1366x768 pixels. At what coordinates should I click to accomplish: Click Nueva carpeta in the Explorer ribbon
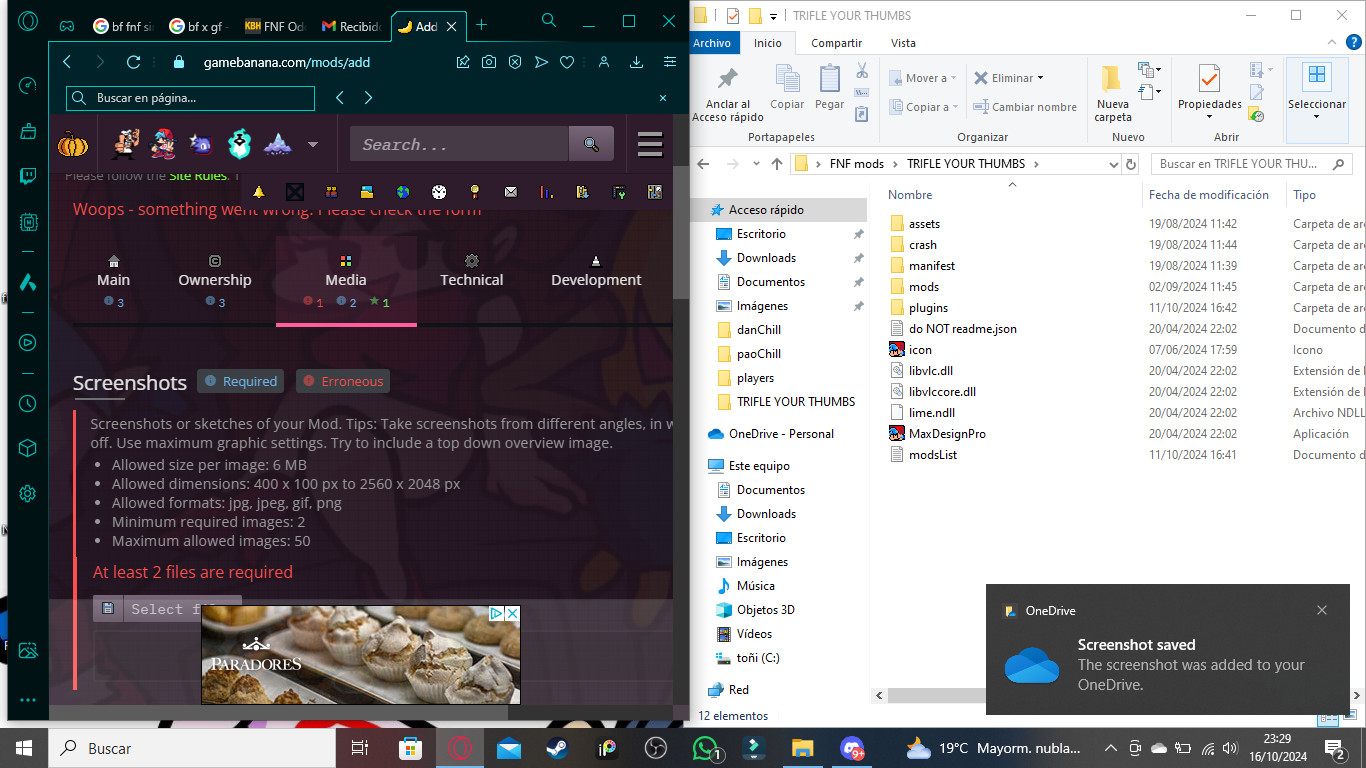coord(1113,92)
